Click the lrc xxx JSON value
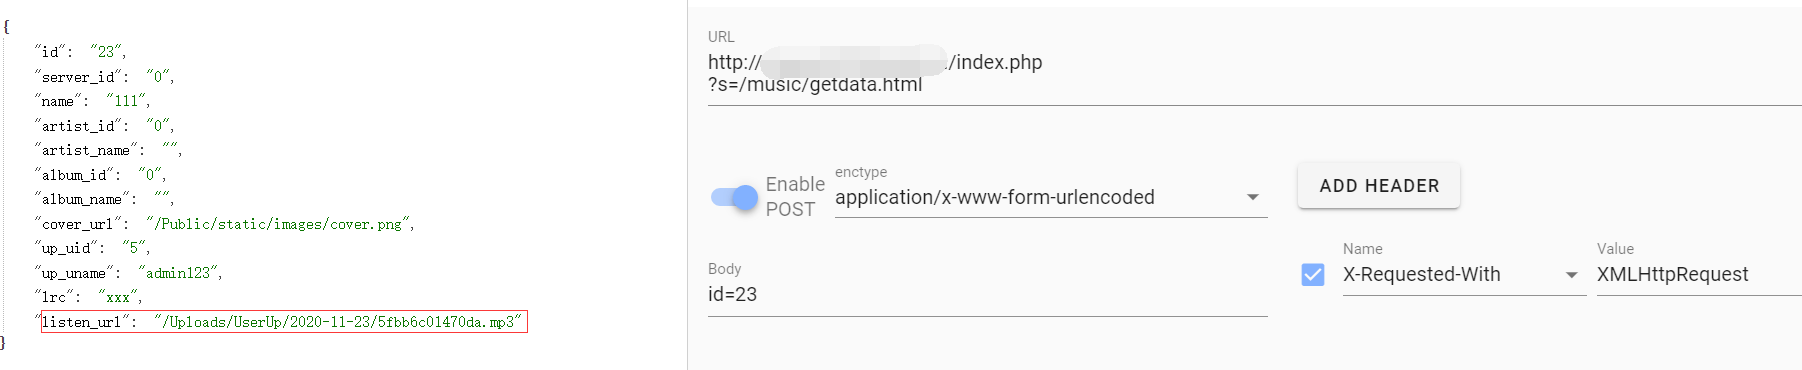The width and height of the screenshot is (1802, 370). 120,297
